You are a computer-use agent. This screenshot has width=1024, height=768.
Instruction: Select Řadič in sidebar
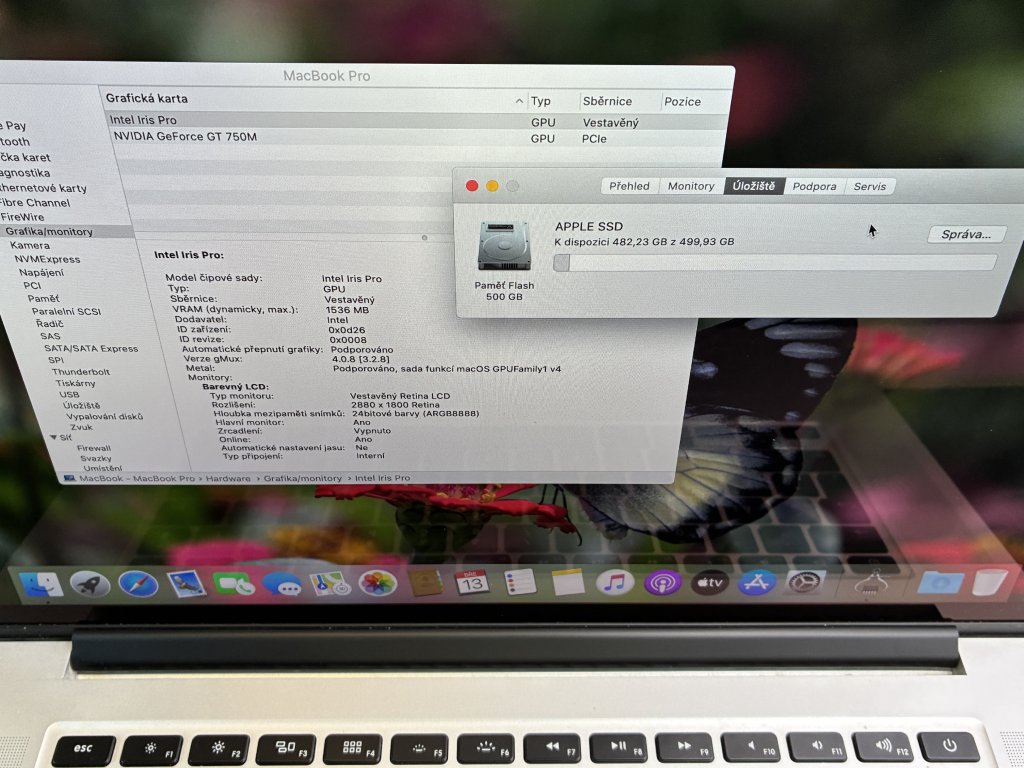[50, 324]
